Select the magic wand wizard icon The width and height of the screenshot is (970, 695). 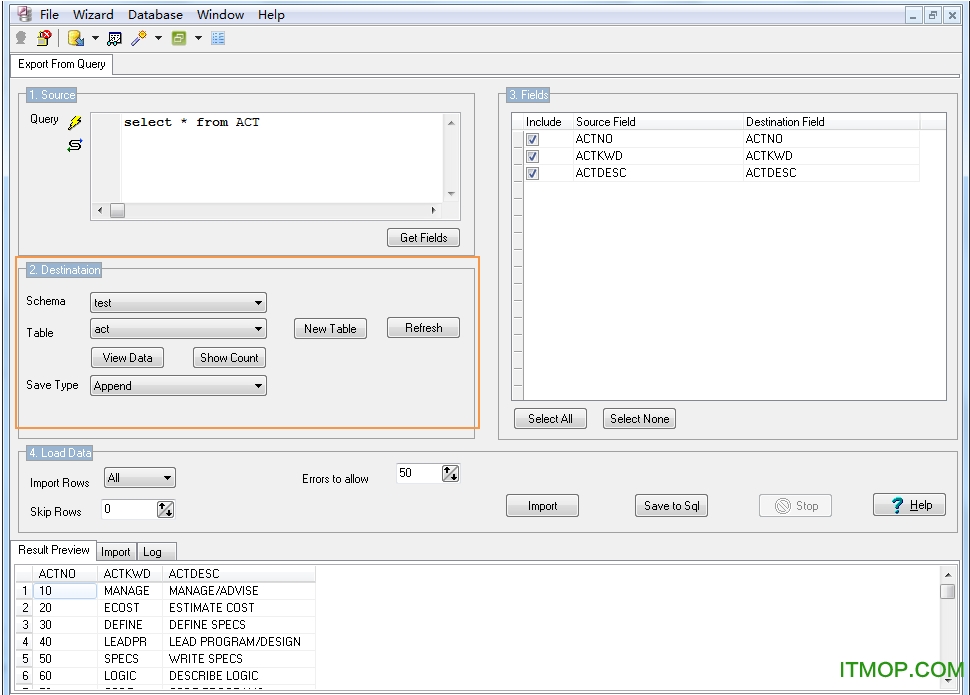(x=139, y=37)
